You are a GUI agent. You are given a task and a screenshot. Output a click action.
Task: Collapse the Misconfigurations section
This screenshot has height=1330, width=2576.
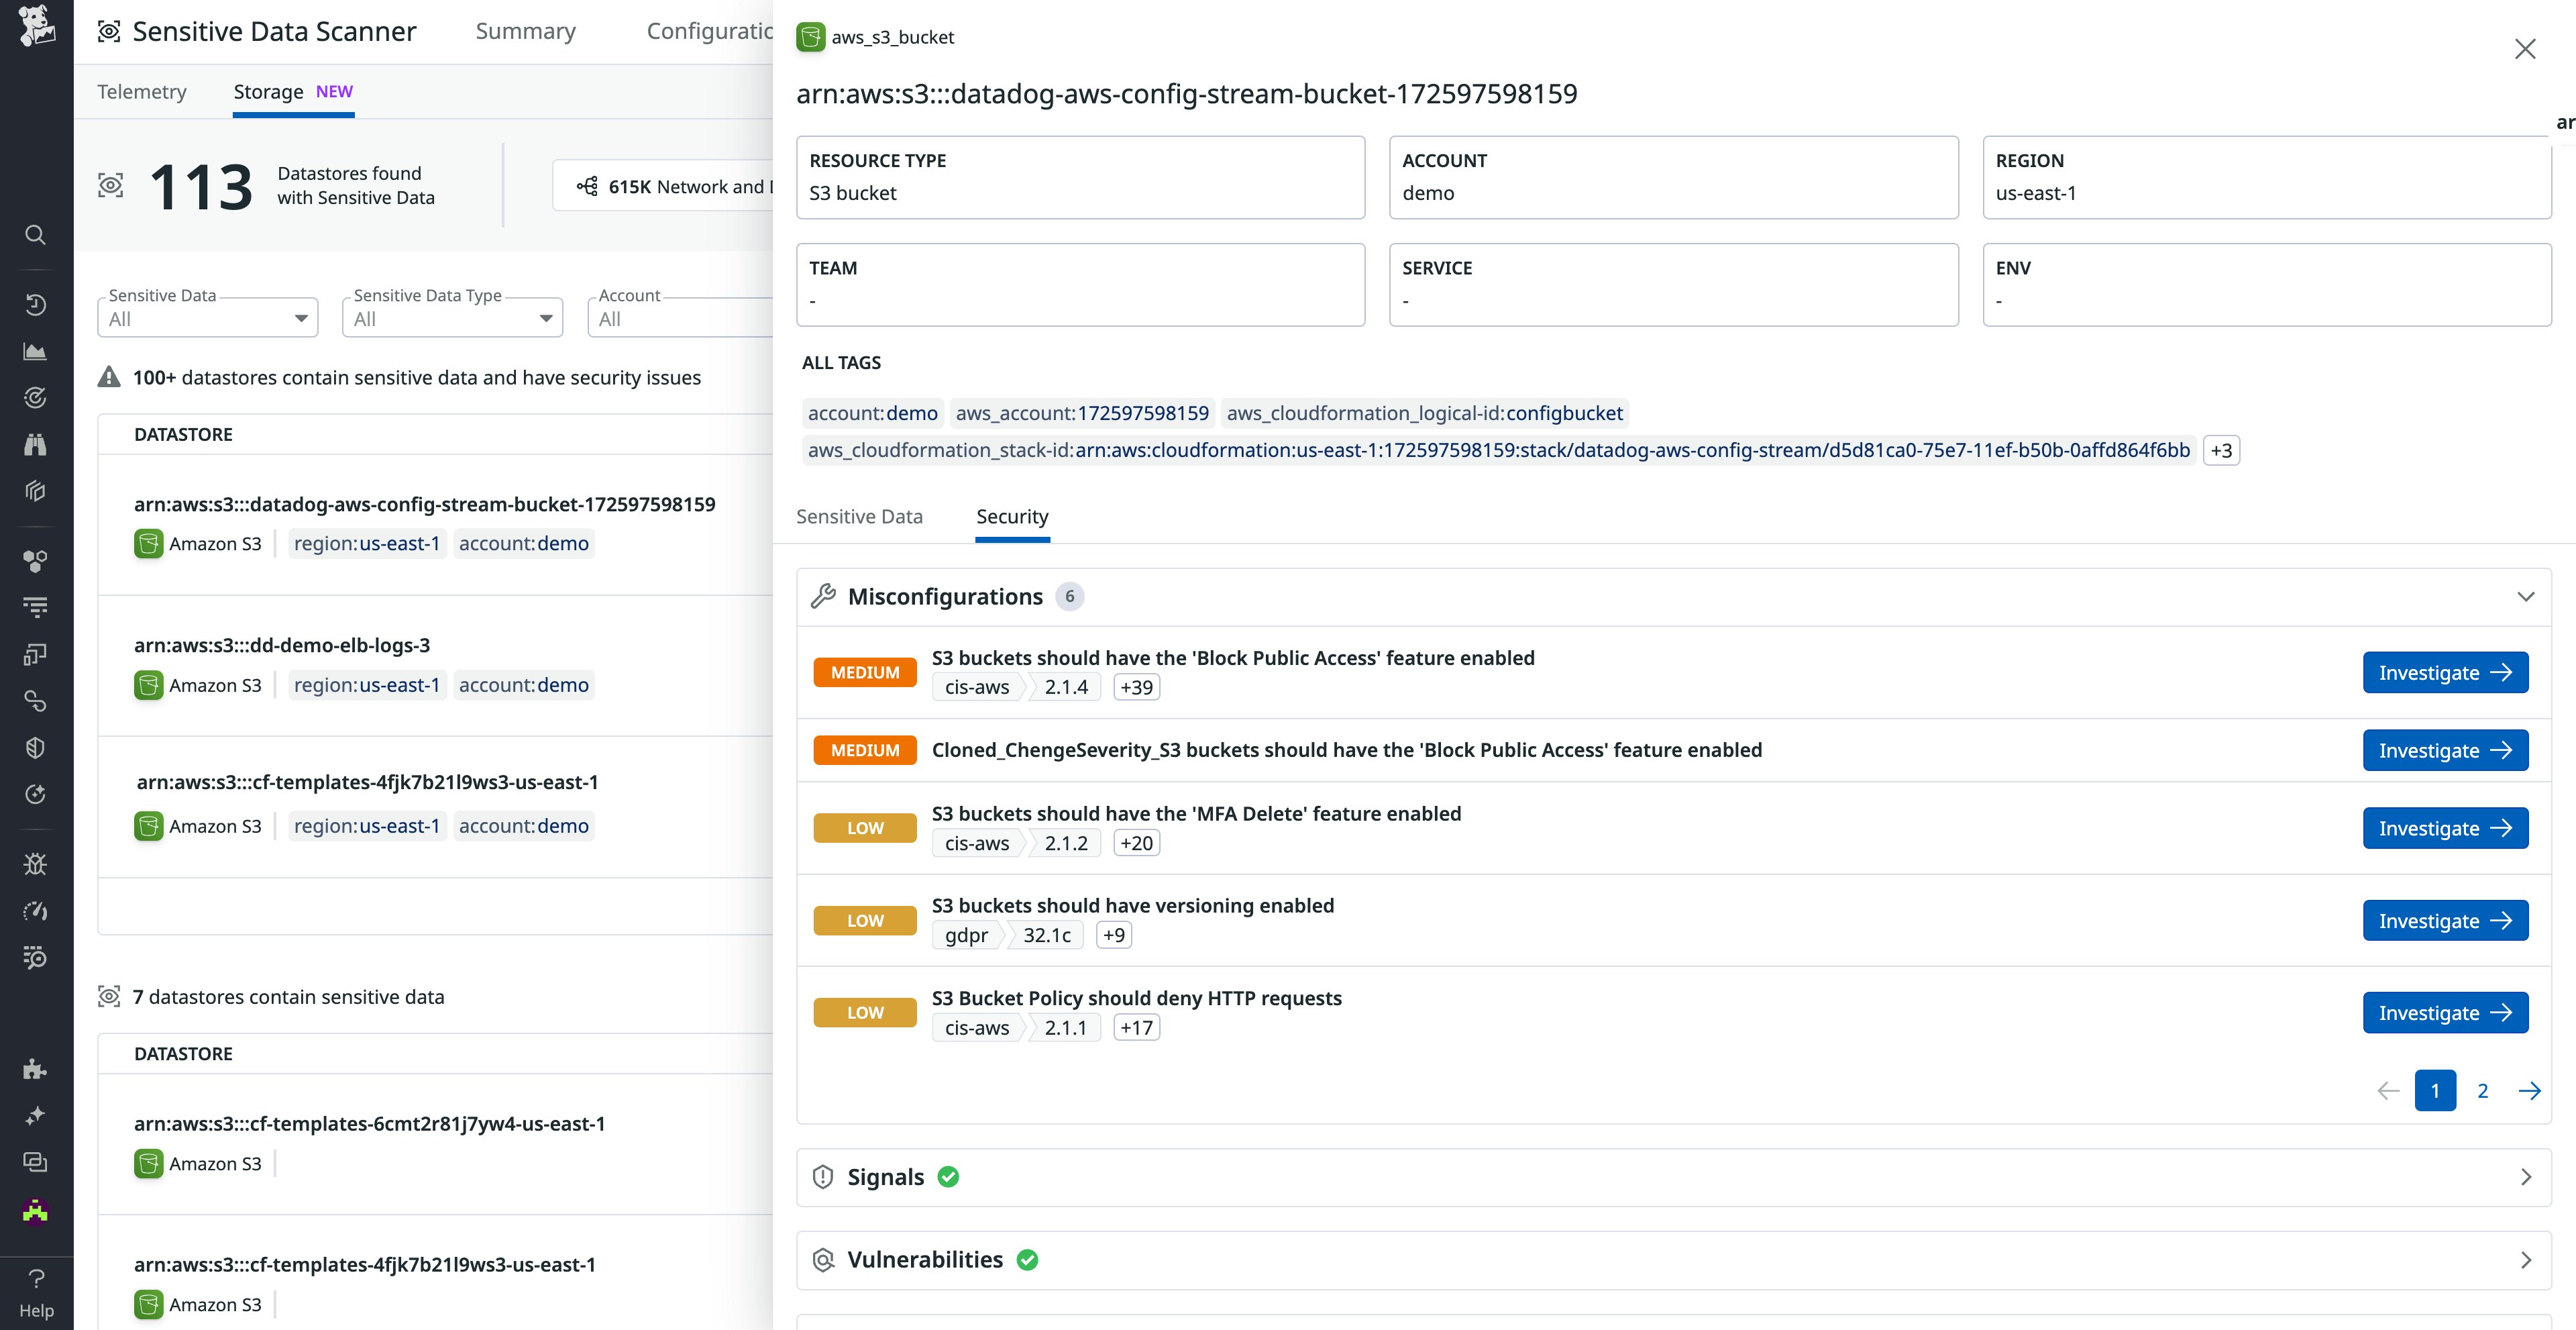2525,597
